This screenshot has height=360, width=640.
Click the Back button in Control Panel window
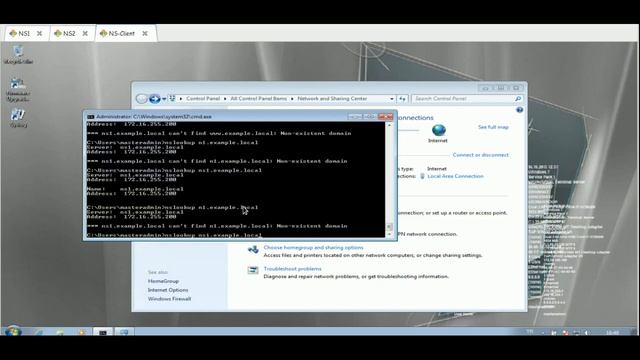(142, 99)
